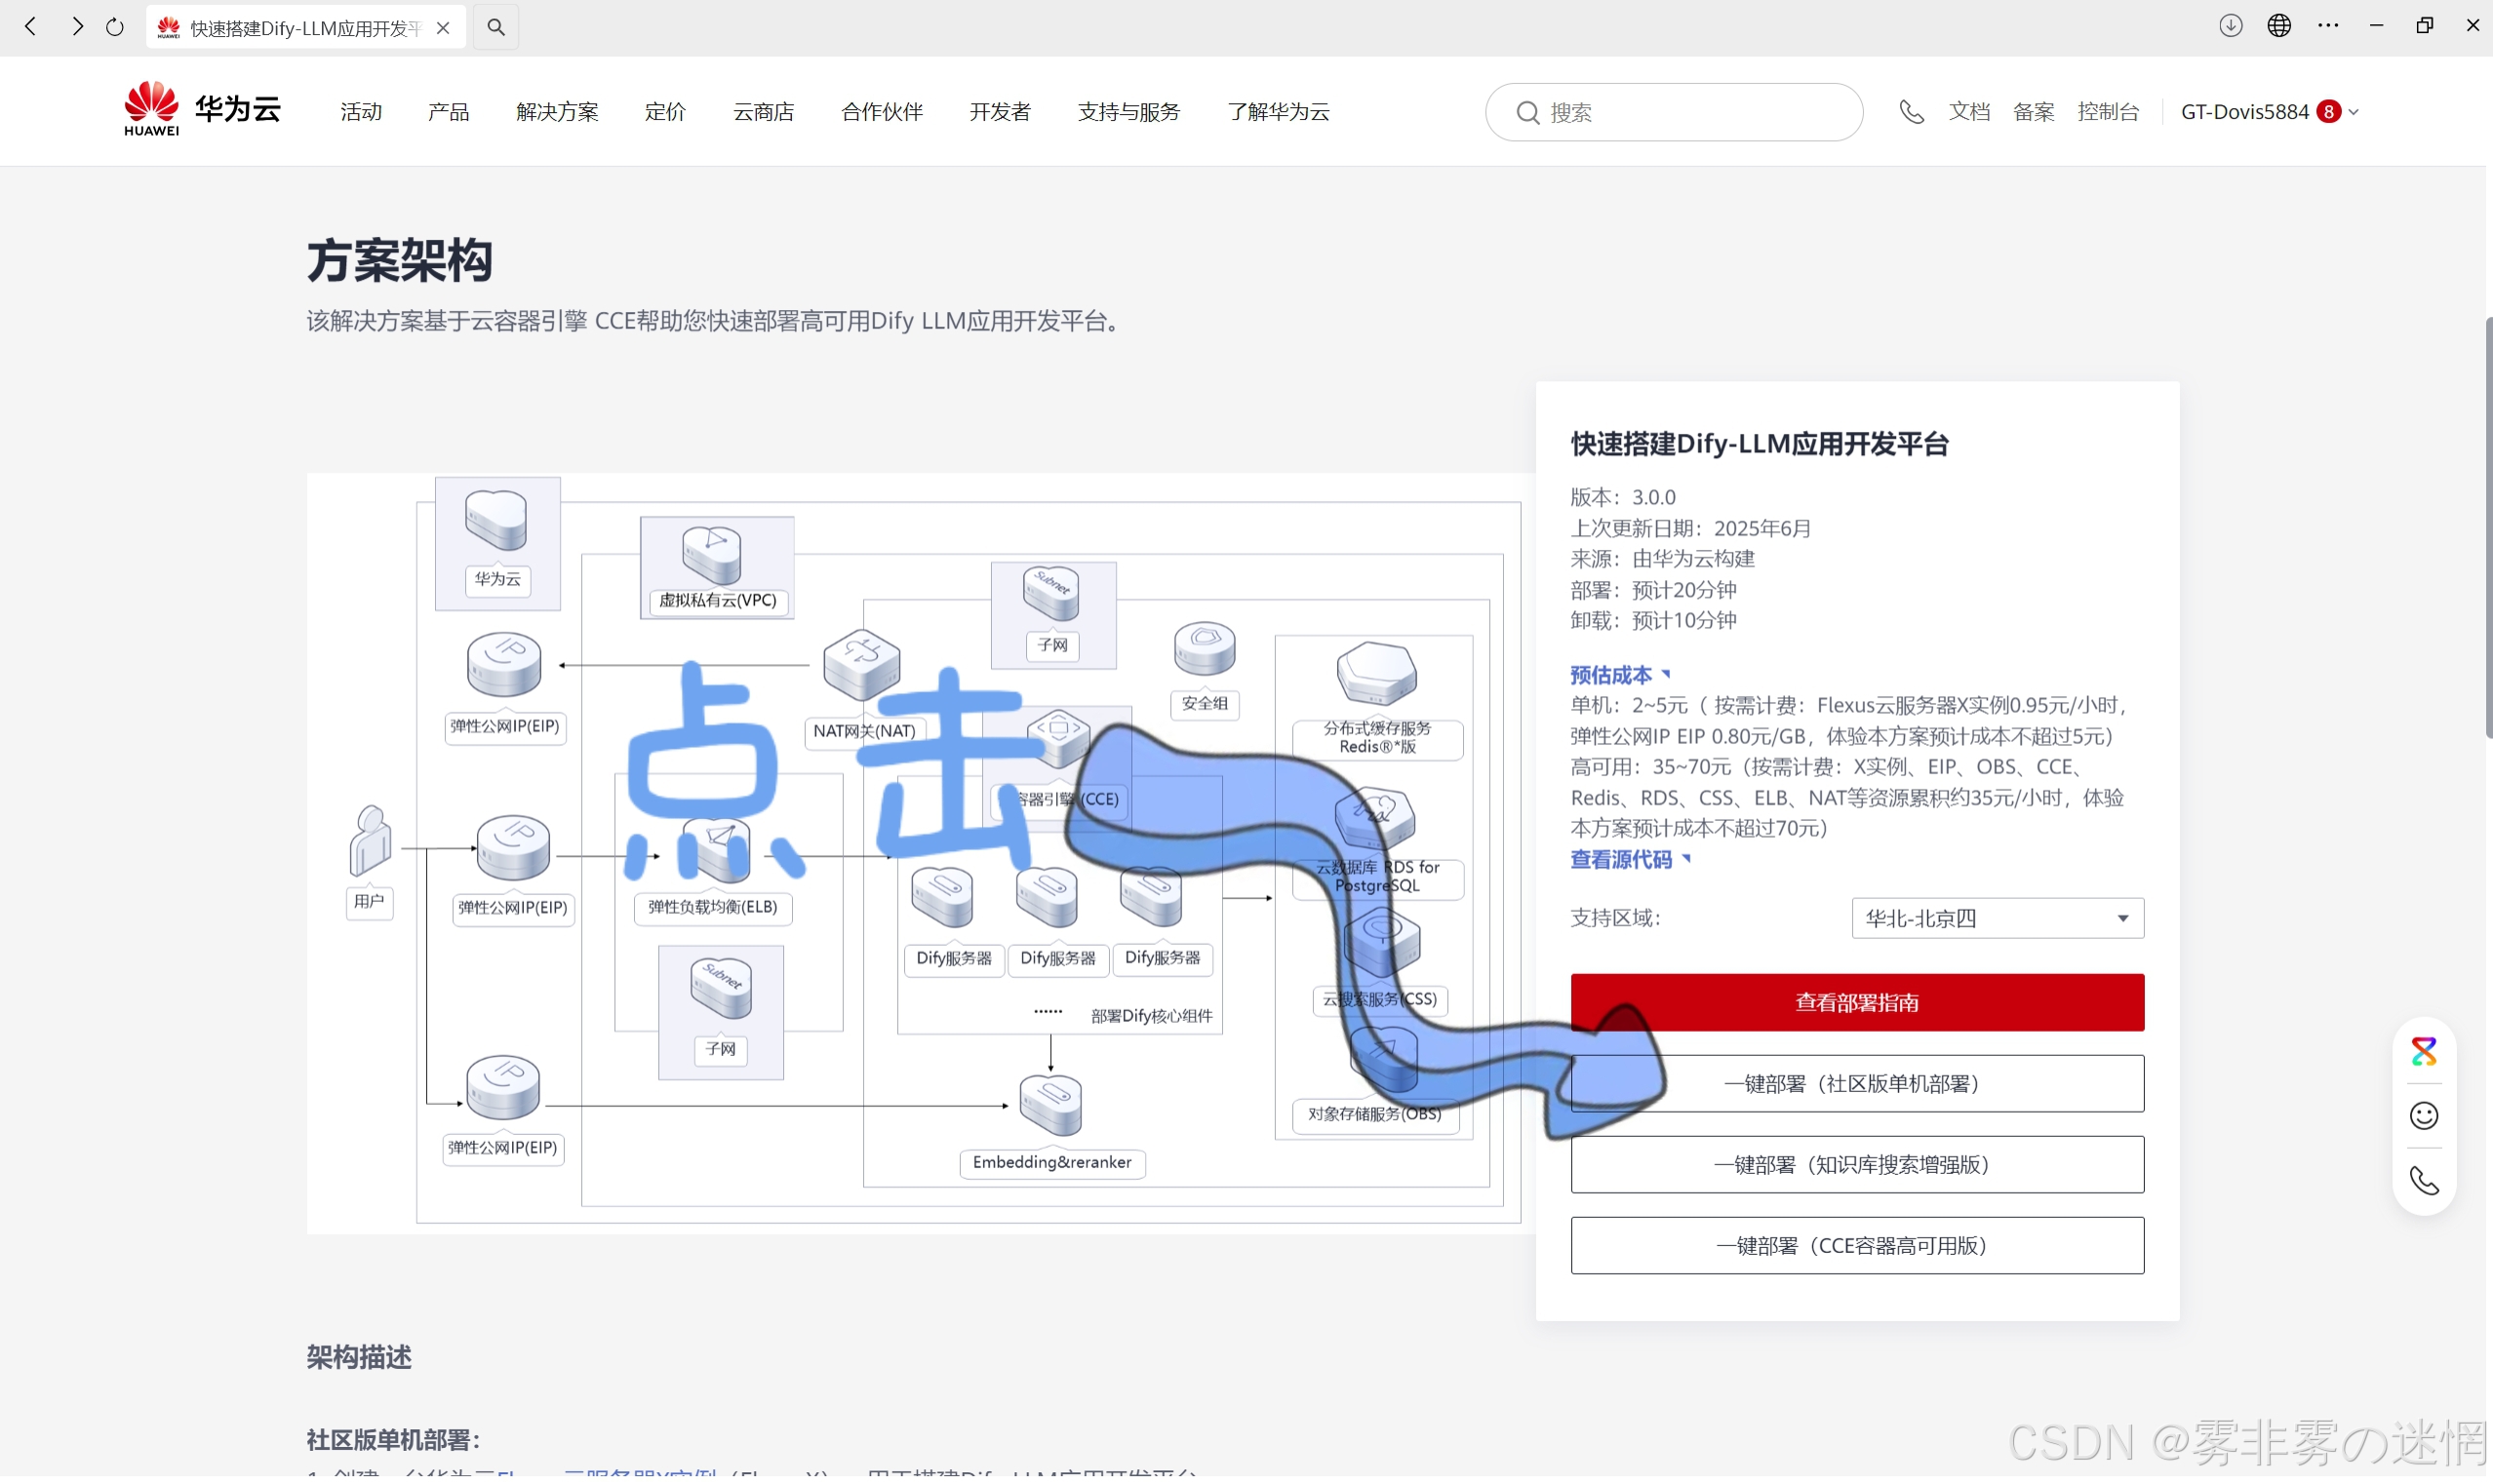Viewport: 2493px width, 1484px height.
Task: Click the 对象存储服务(OBS) label in diagram
Action: pyautogui.click(x=1375, y=1114)
